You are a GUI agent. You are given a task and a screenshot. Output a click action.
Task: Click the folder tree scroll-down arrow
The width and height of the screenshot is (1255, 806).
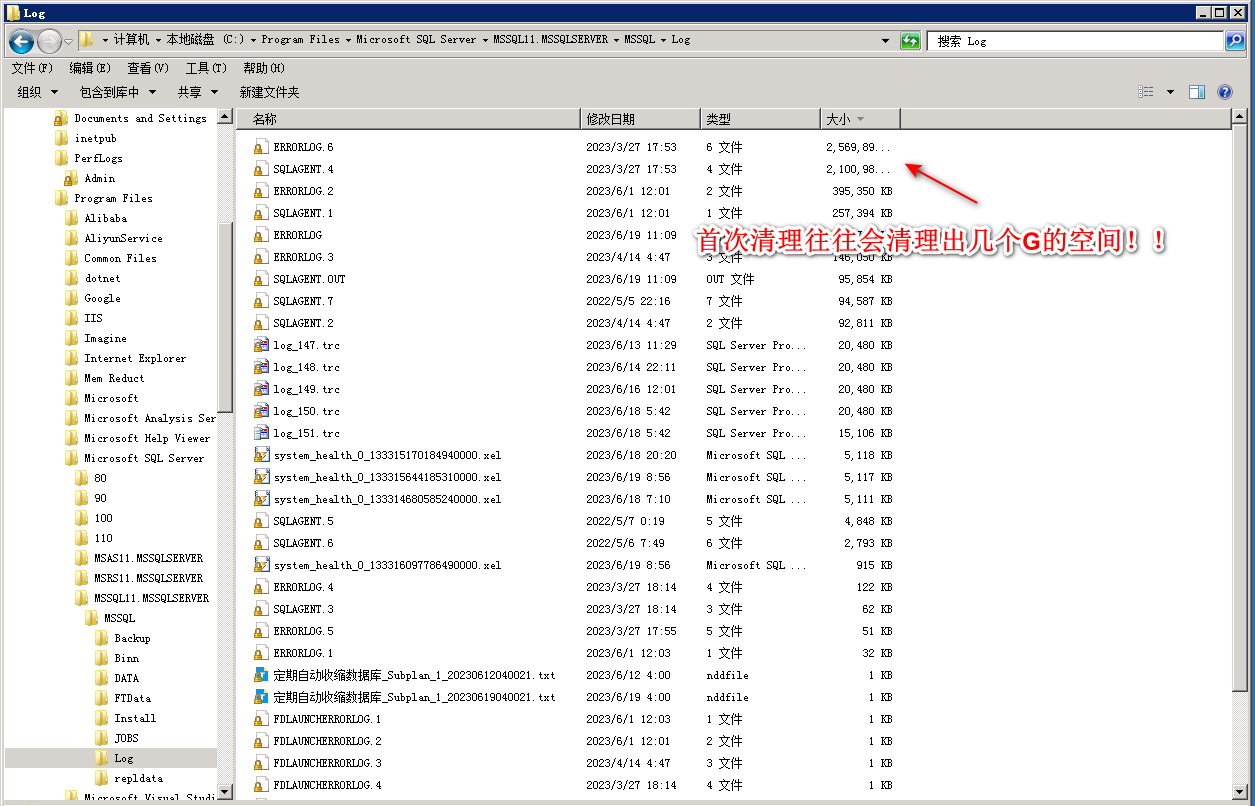225,791
